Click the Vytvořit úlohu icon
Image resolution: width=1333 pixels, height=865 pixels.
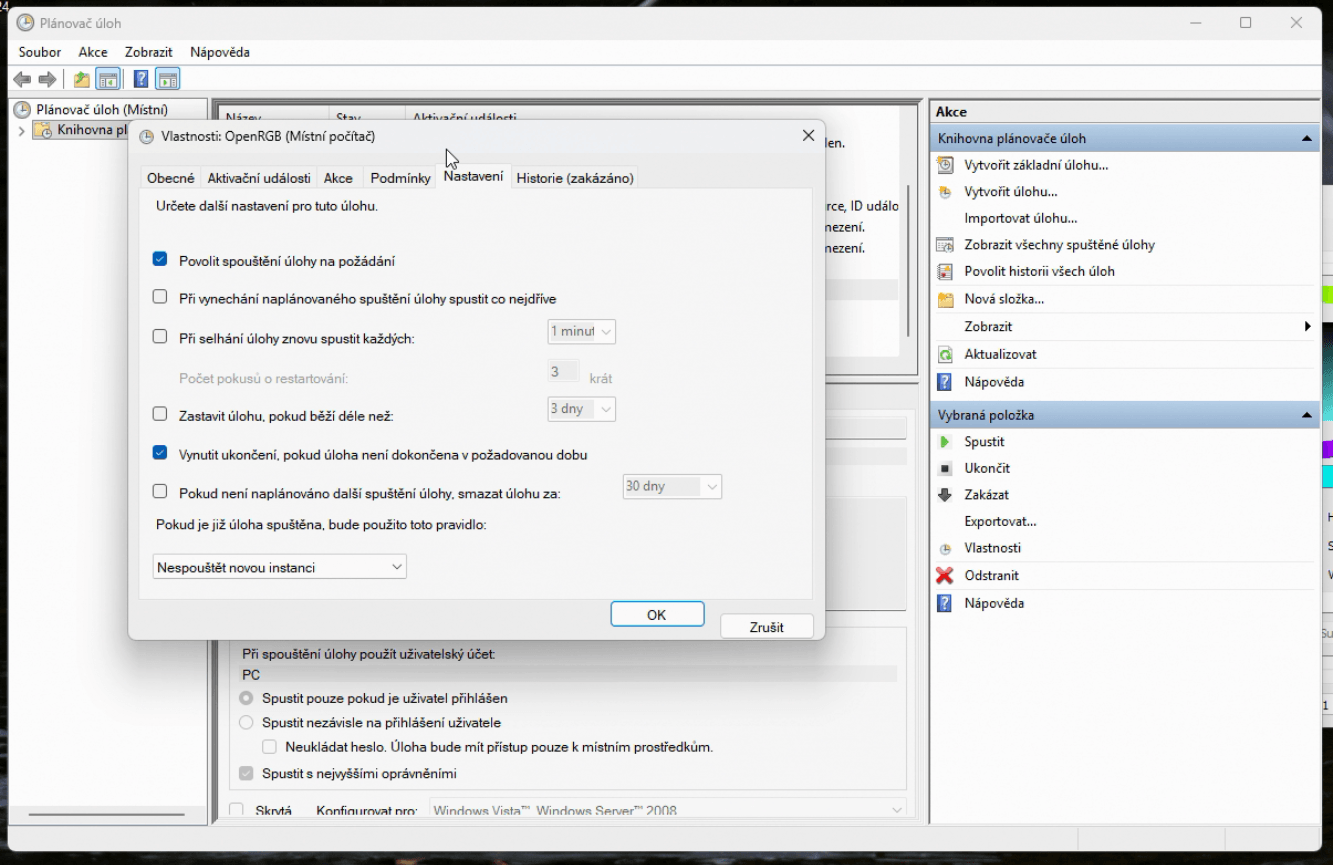point(944,192)
